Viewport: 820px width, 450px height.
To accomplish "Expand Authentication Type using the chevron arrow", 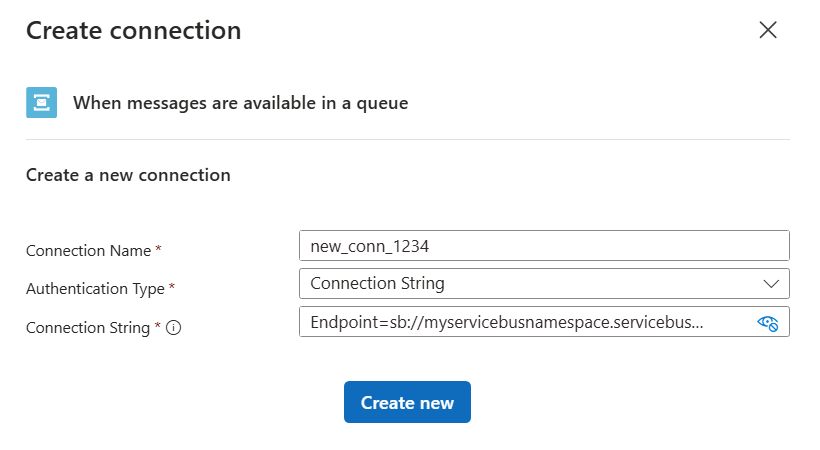I will 771,284.
